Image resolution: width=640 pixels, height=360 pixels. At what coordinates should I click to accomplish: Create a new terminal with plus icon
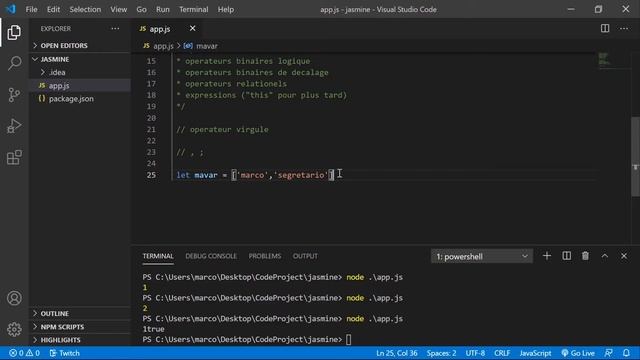(x=547, y=256)
